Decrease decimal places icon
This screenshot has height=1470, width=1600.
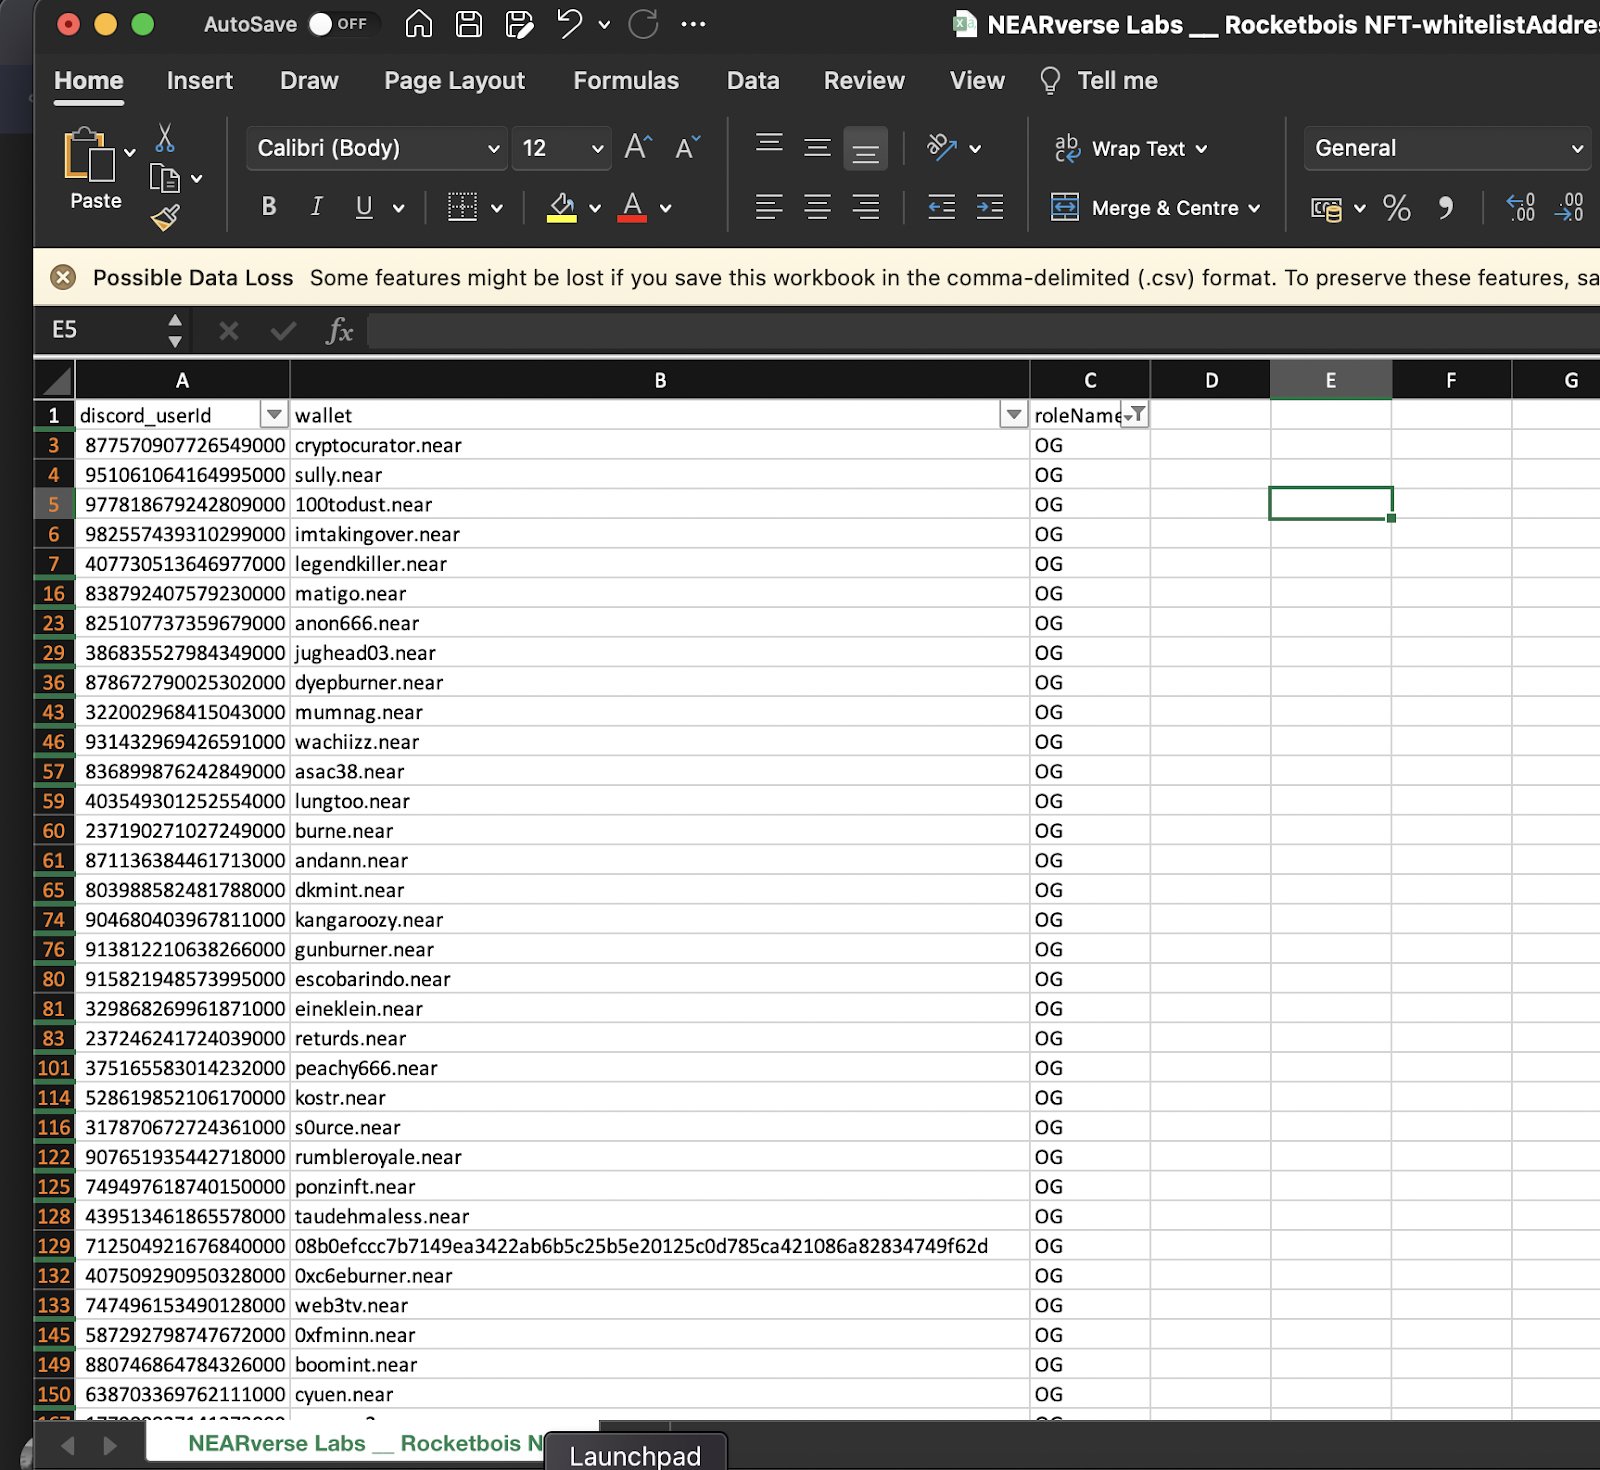[x=1569, y=207]
